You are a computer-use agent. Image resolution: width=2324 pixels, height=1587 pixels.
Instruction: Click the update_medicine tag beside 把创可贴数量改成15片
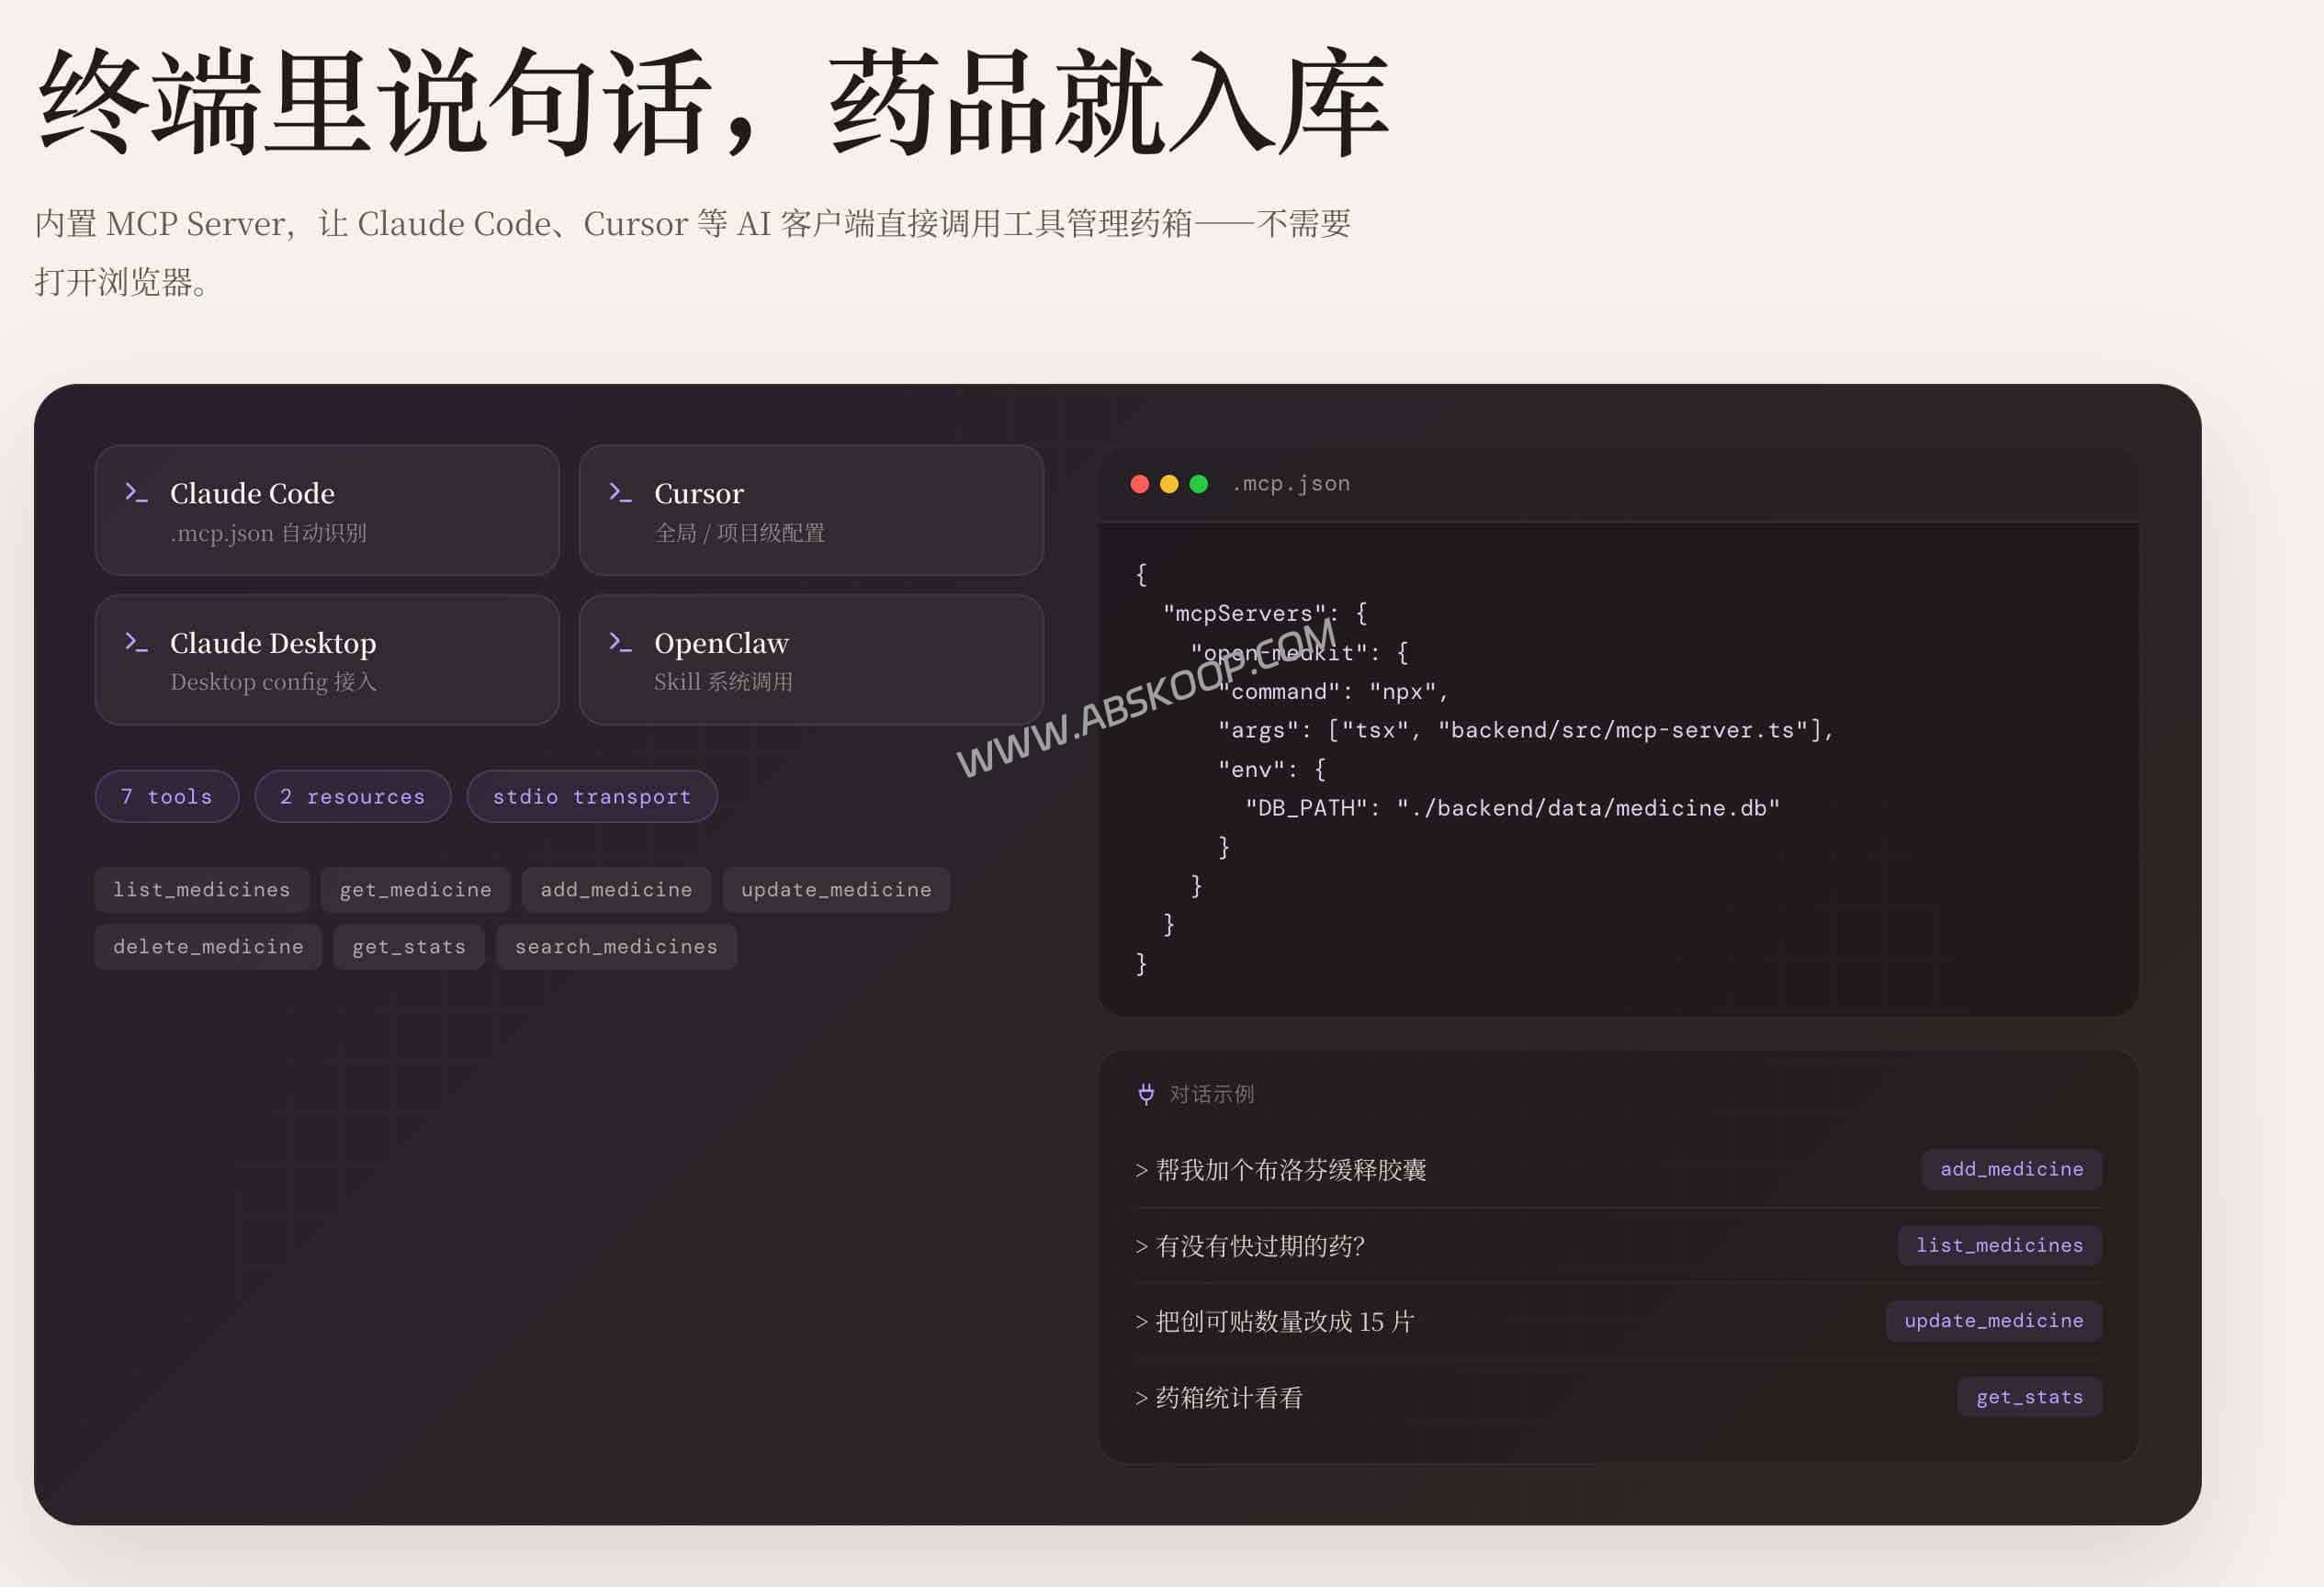tap(1994, 1320)
